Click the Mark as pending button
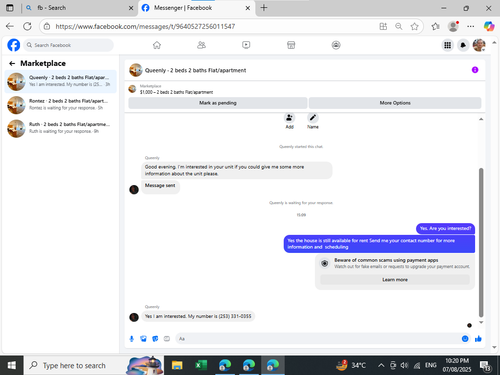The image size is (500, 375). 218,103
